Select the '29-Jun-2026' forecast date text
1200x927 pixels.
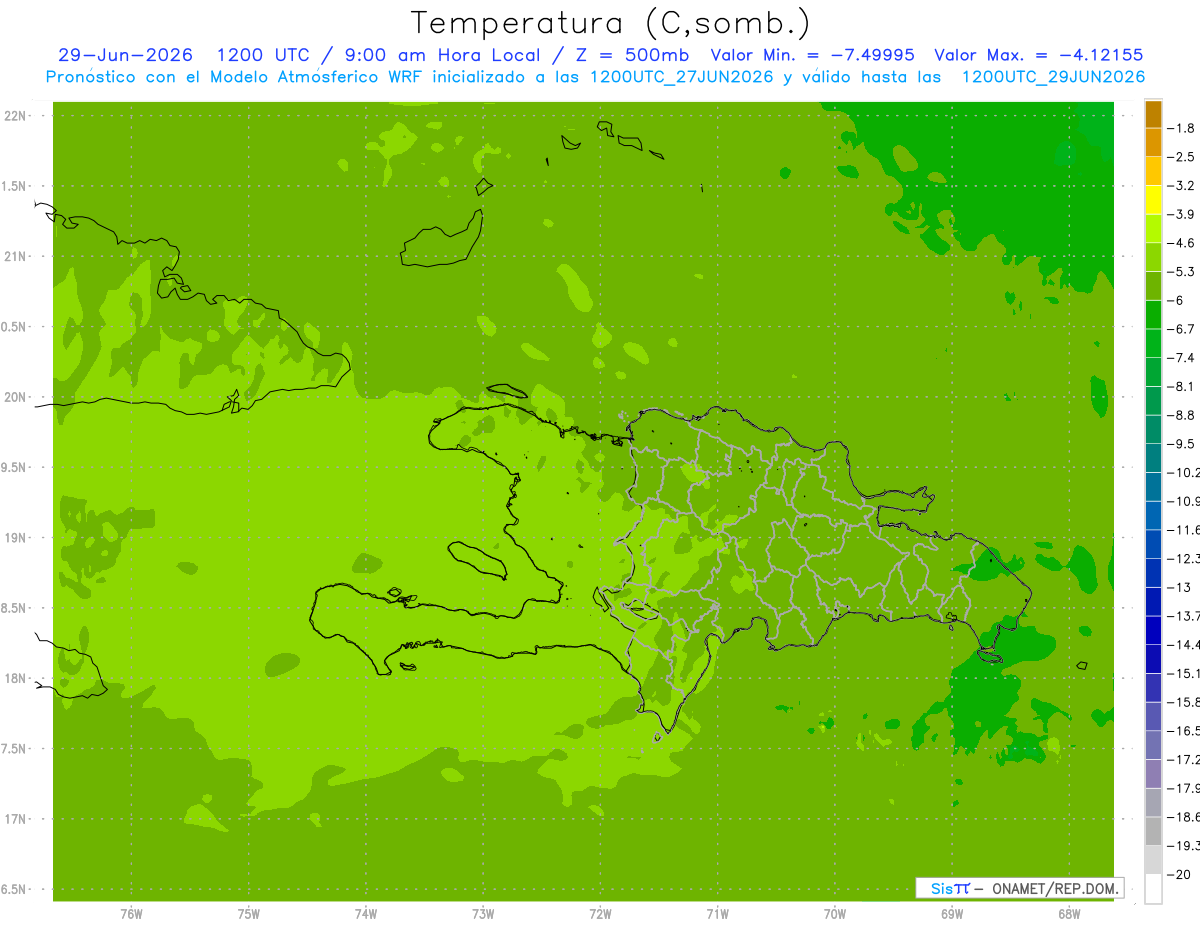pyautogui.click(x=125, y=55)
